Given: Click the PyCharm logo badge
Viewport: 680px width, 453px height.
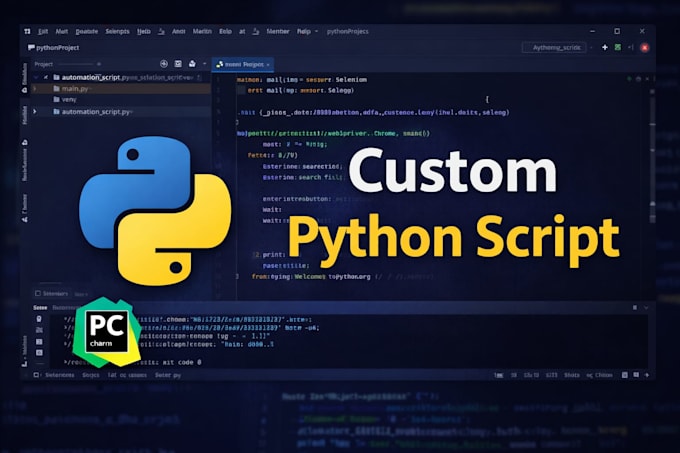Looking at the screenshot, I should (x=107, y=332).
